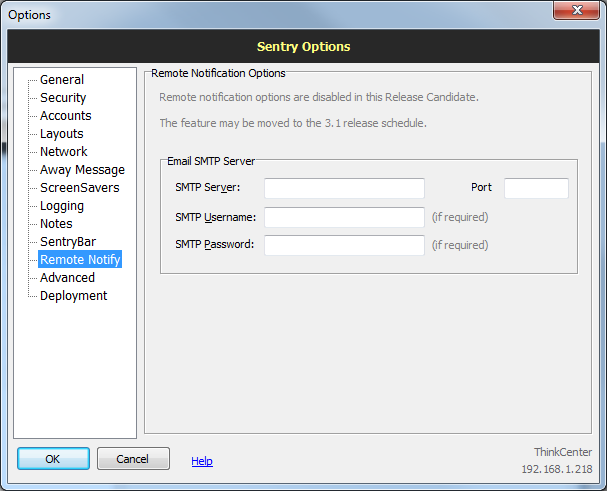
Task: Click the 3.1 release schedule notice
Action: tap(293, 123)
